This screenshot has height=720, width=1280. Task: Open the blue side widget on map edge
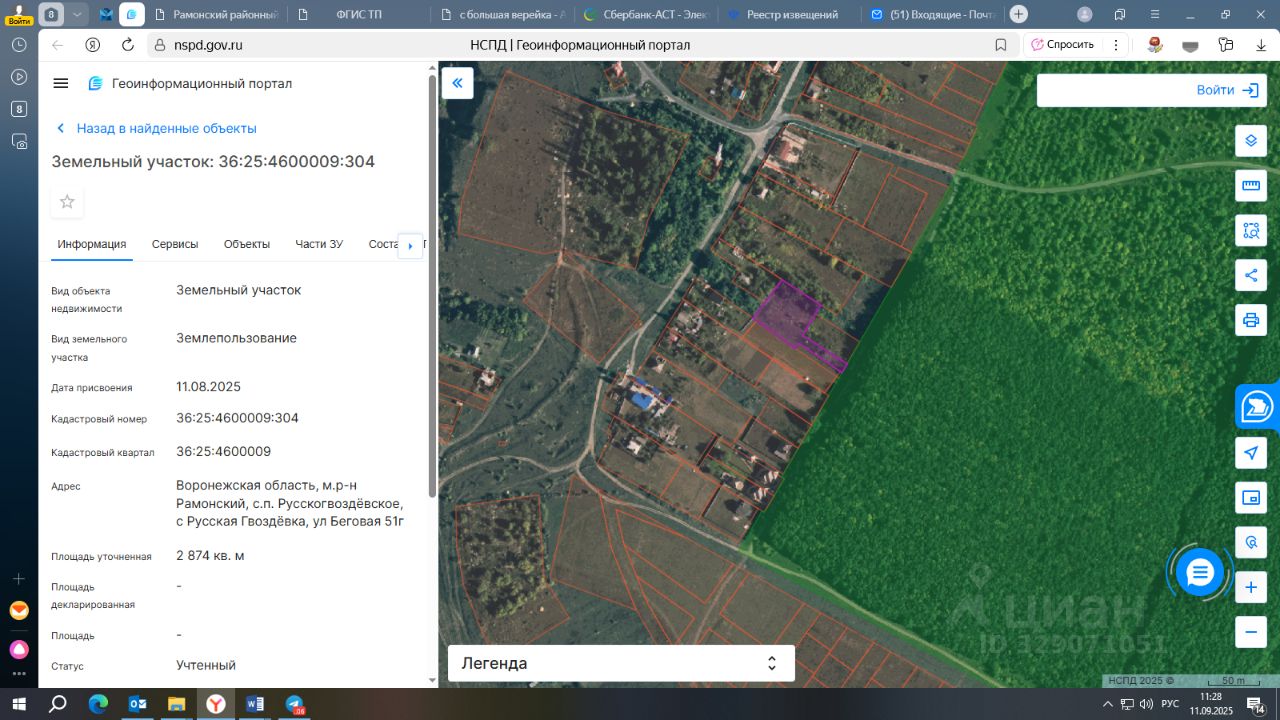click(1257, 407)
